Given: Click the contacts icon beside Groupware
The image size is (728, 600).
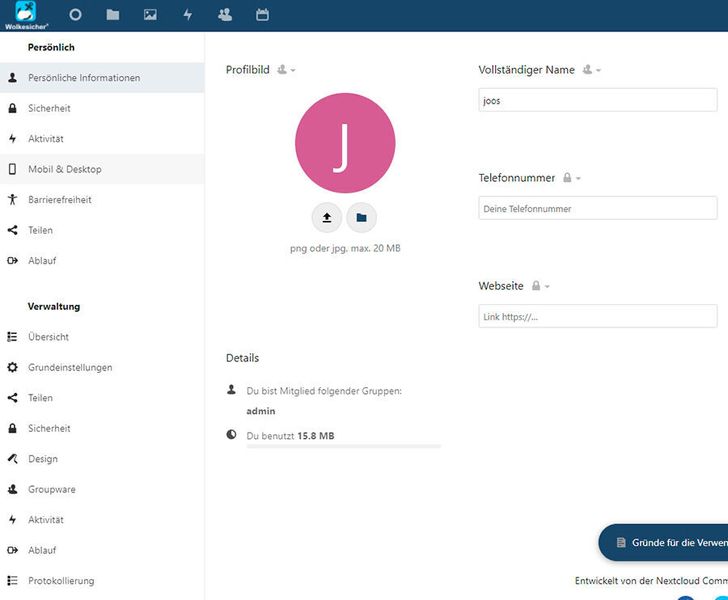Looking at the screenshot, I should click(x=13, y=489).
